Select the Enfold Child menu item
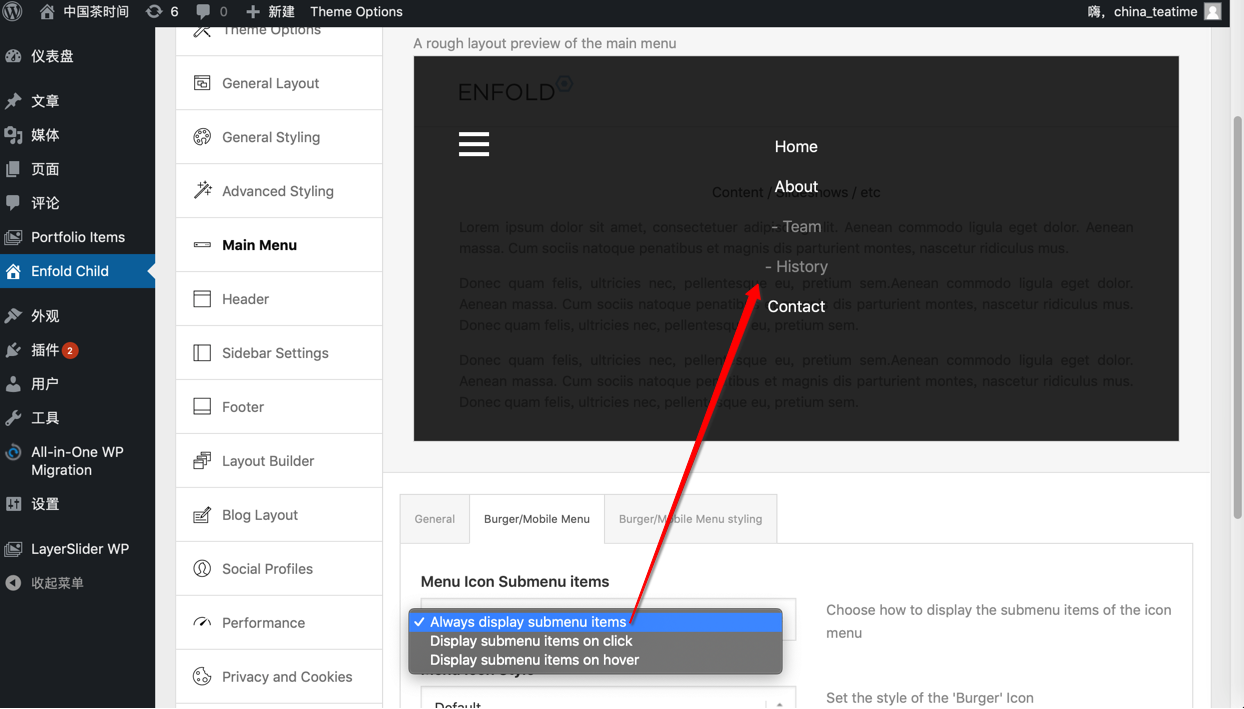The width and height of the screenshot is (1244, 709). [77, 271]
